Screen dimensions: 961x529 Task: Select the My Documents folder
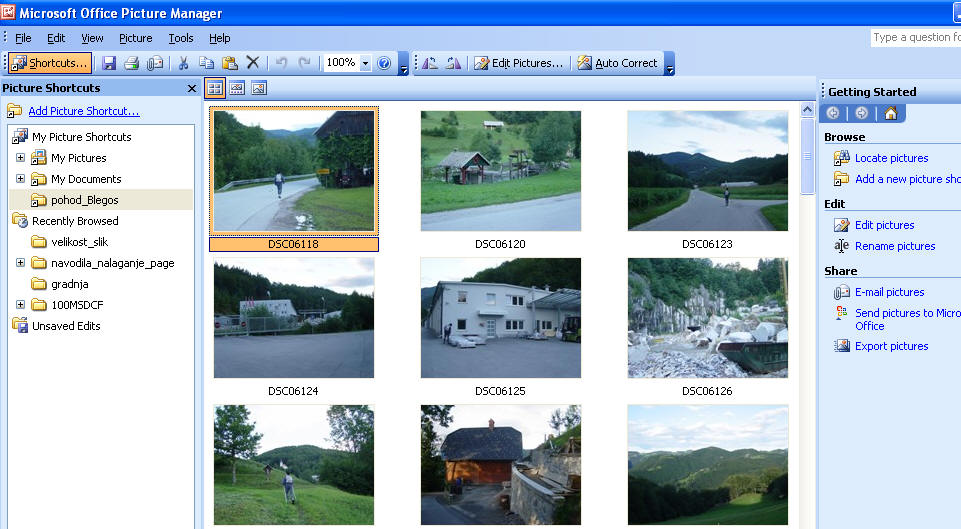coord(86,179)
